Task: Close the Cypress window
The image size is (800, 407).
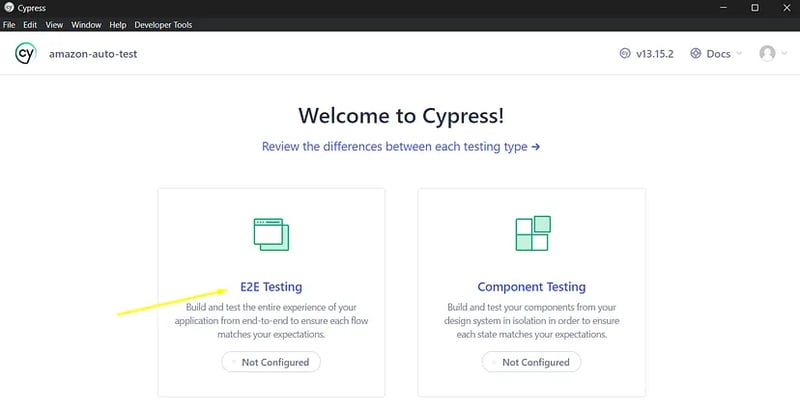Action: click(x=787, y=8)
